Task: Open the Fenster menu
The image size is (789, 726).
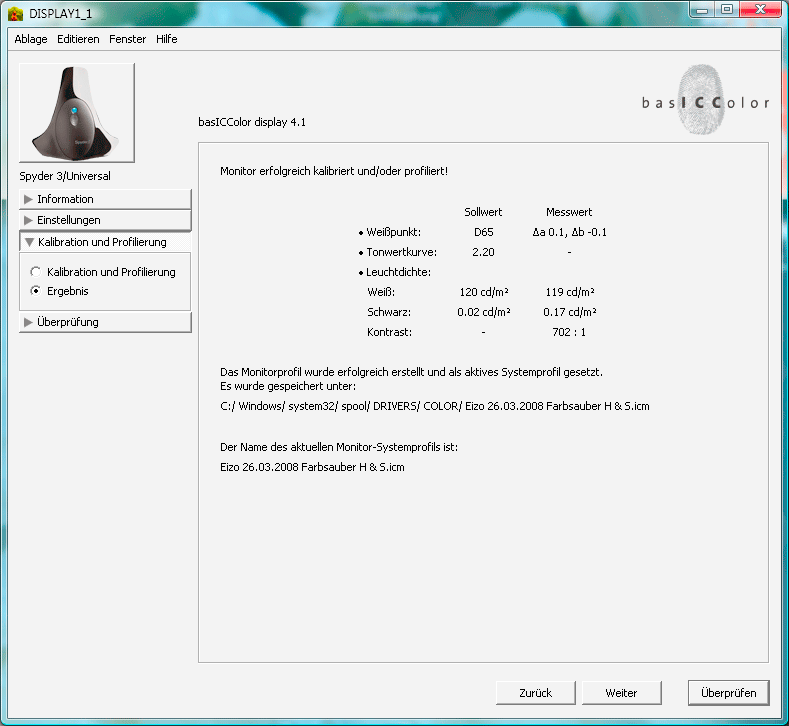Action: (127, 39)
